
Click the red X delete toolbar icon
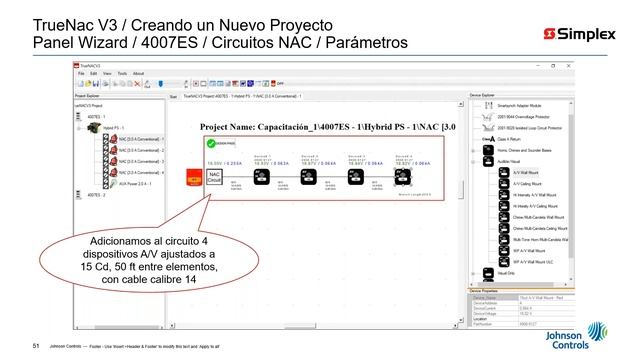137,84
